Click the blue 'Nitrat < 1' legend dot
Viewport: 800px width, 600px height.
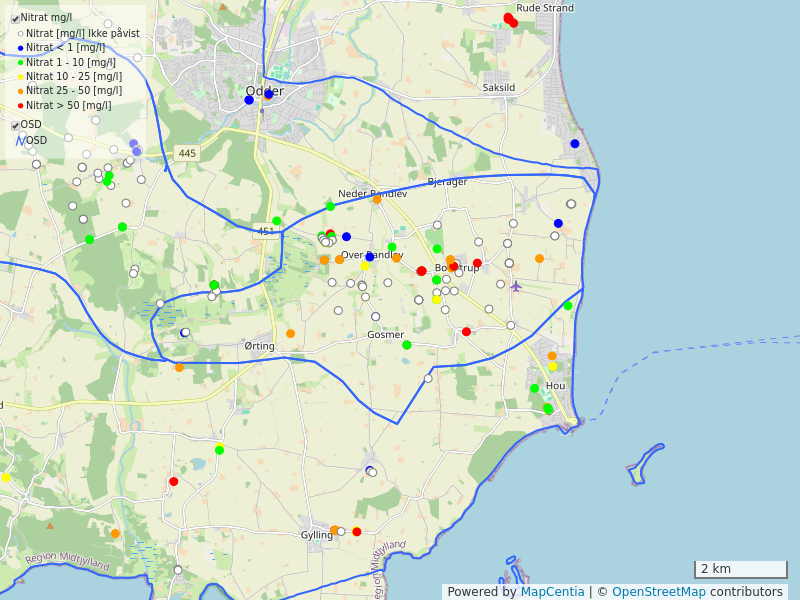tap(20, 48)
